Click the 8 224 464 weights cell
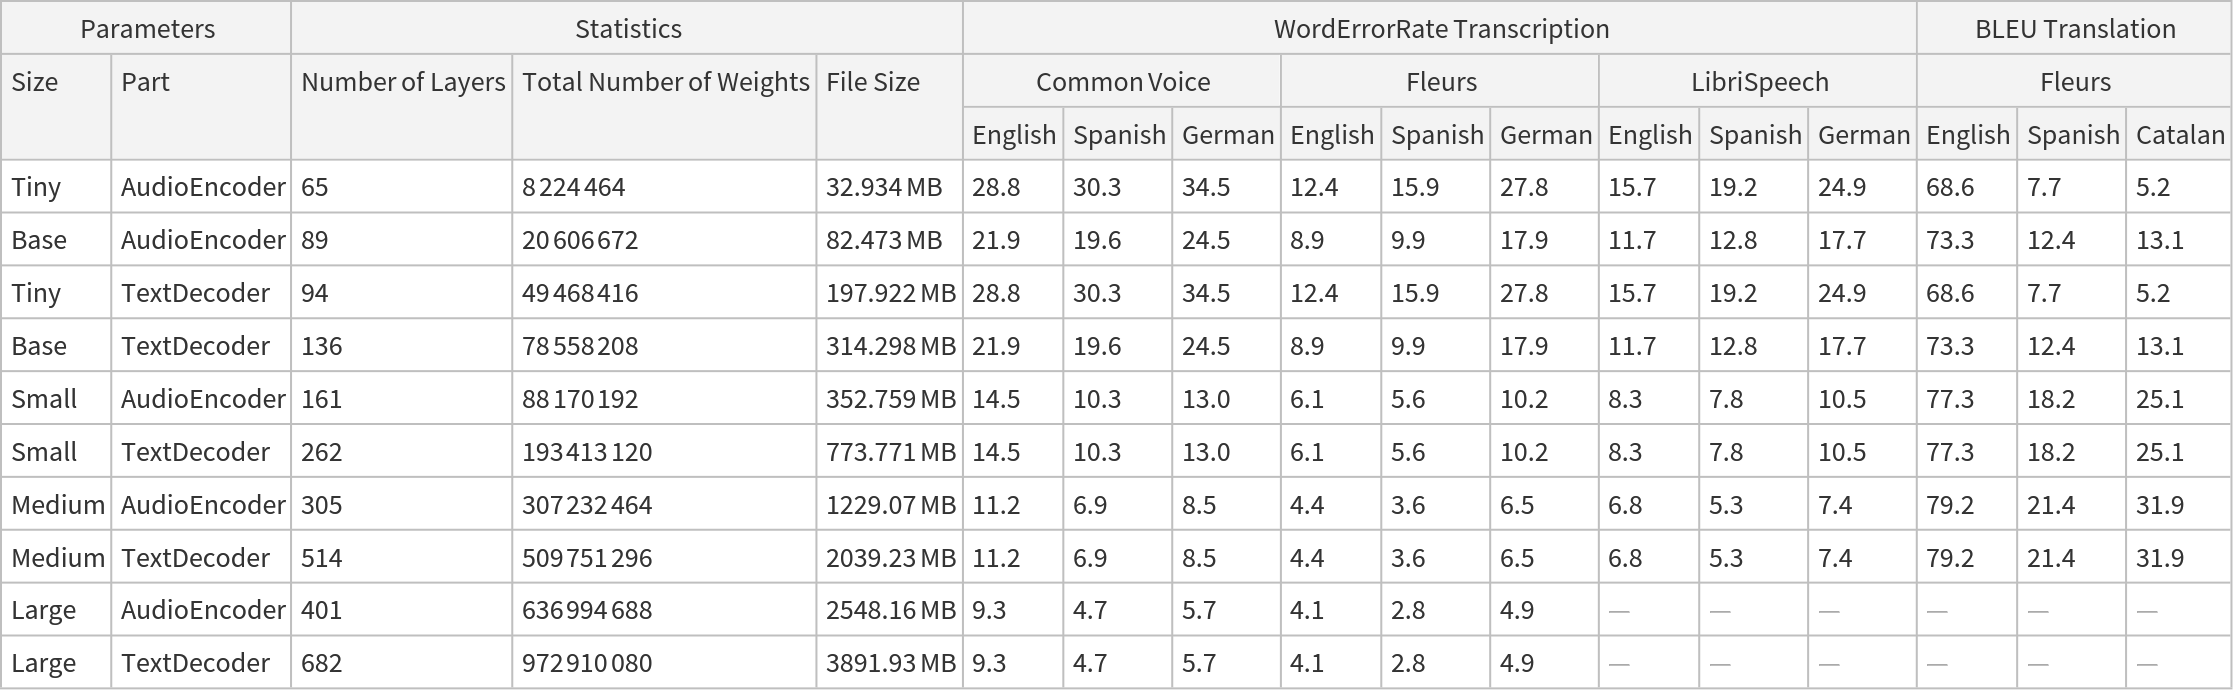 point(574,188)
